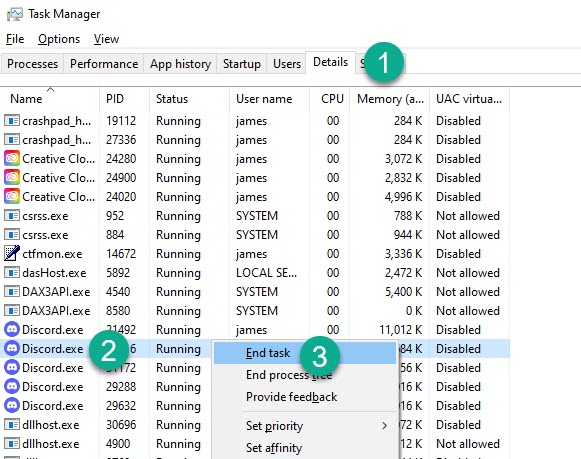Sort by the Name column header

[x=50, y=99]
